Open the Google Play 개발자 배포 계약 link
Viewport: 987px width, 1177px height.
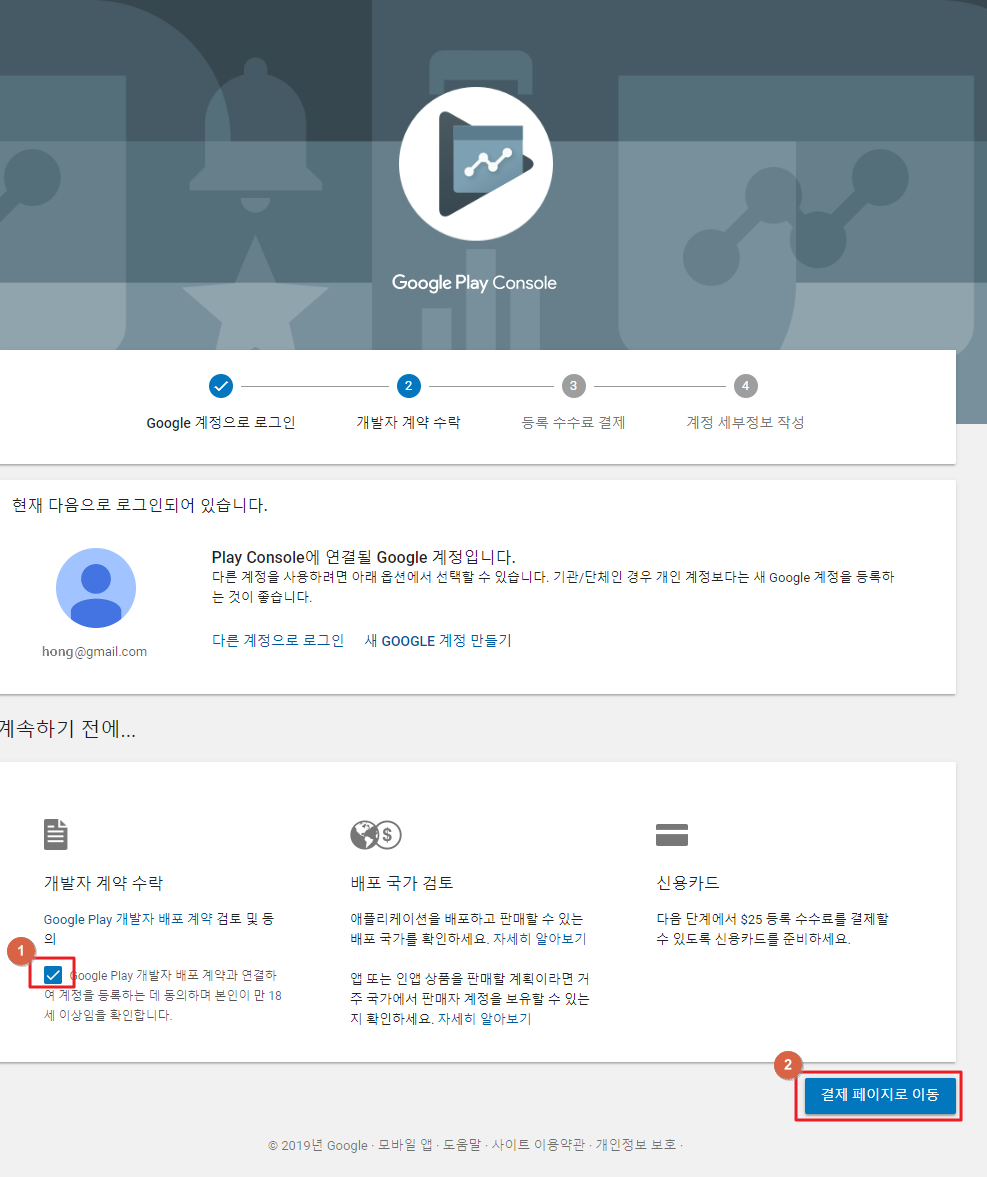point(128,919)
